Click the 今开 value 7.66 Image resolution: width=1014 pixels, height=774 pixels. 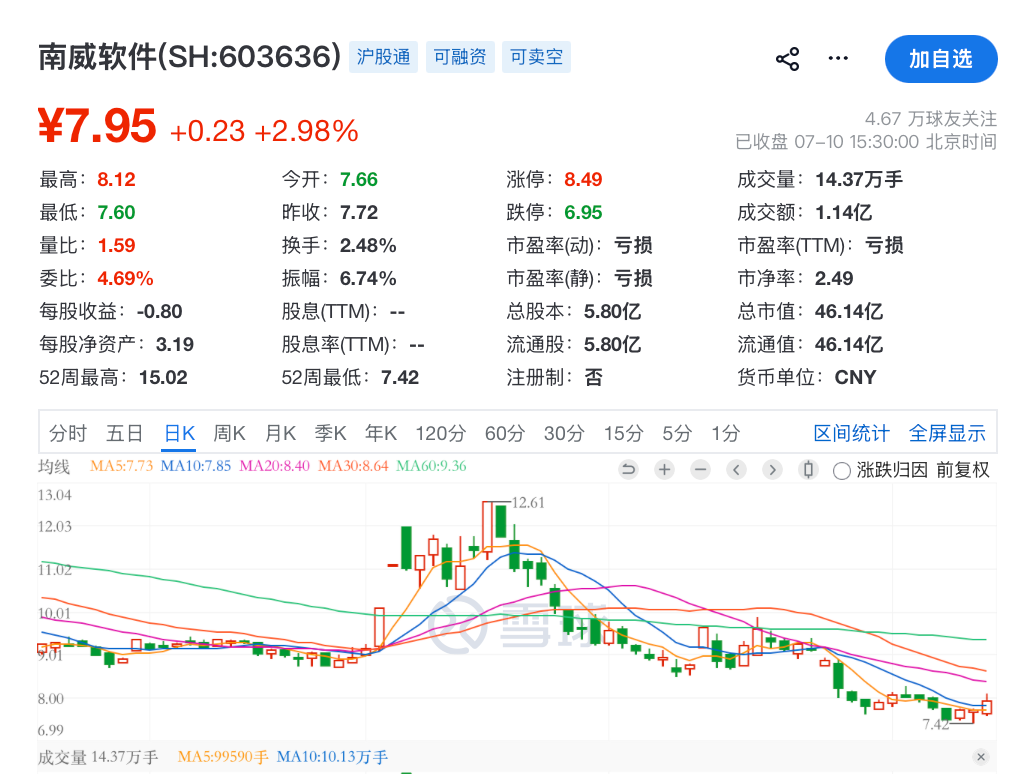tap(359, 179)
